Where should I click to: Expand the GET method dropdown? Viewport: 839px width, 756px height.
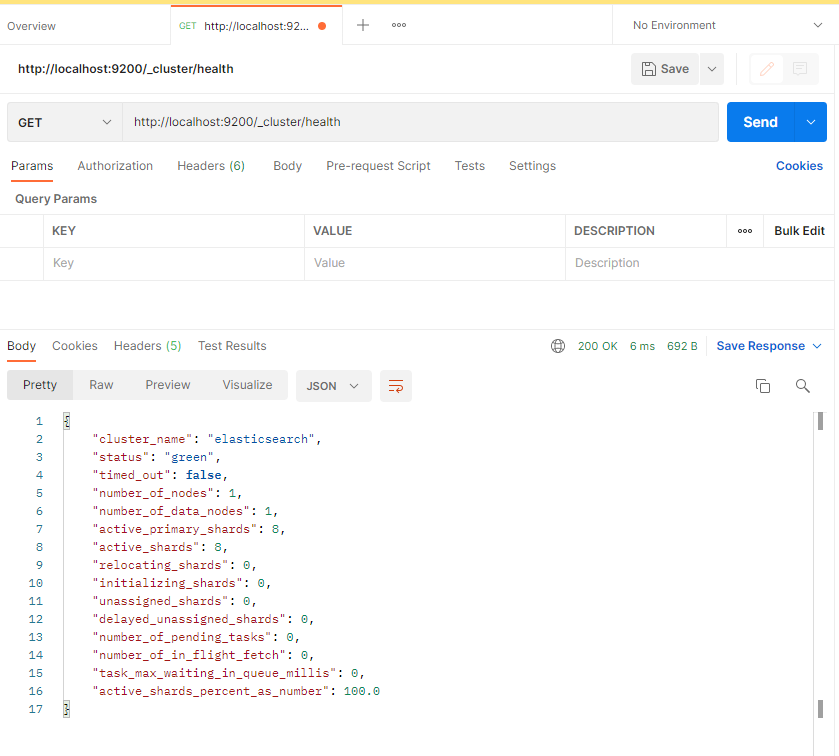(65, 122)
